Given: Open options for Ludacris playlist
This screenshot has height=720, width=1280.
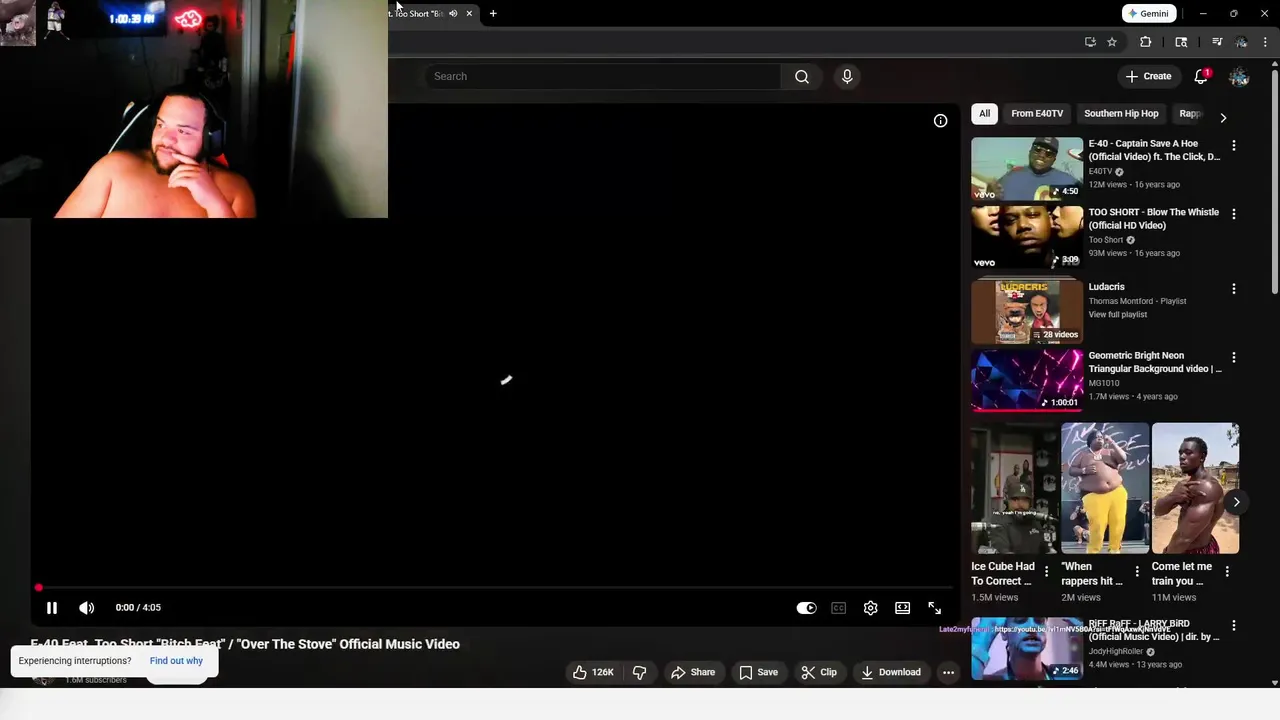Looking at the screenshot, I should pos(1233,288).
